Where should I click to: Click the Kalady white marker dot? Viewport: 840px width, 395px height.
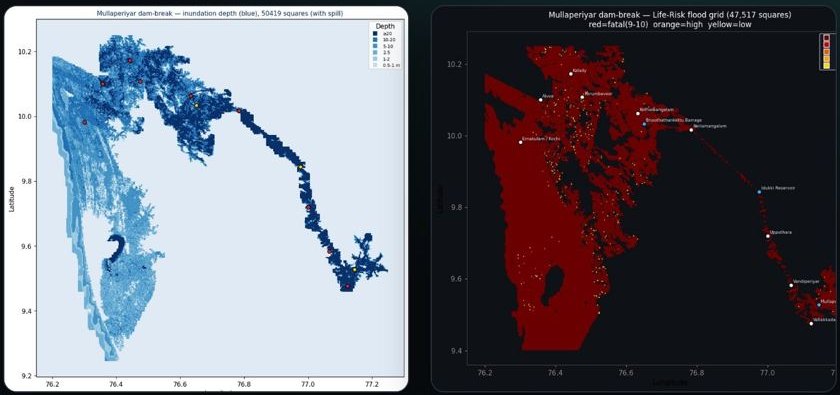[x=571, y=74]
